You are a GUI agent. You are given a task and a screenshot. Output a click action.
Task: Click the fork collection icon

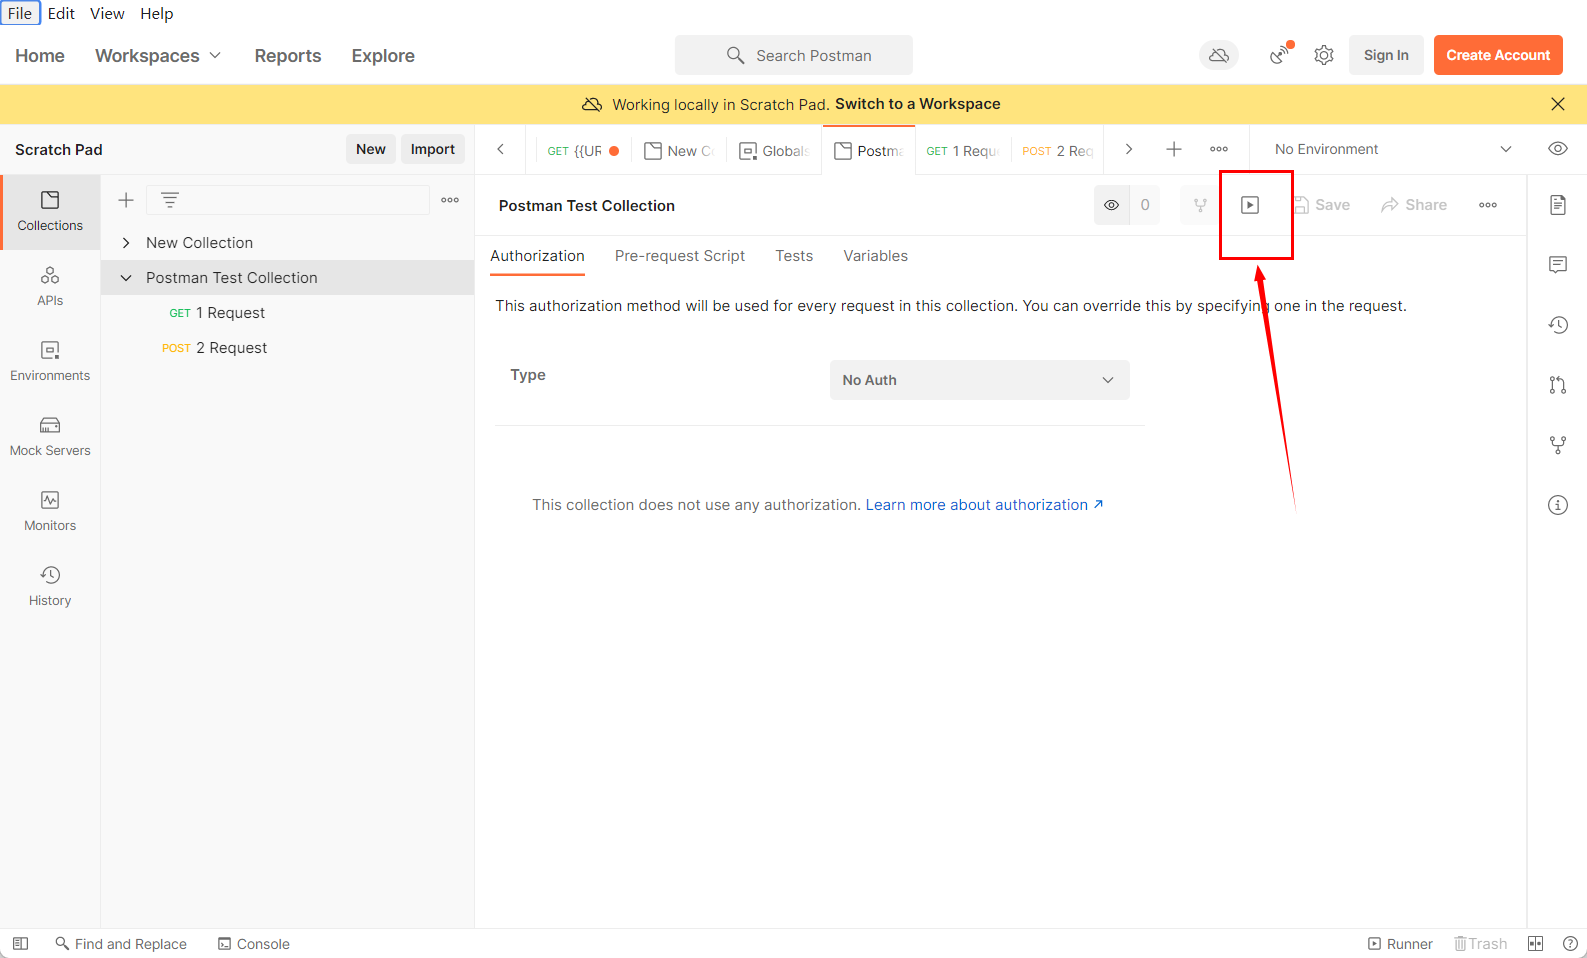pyautogui.click(x=1200, y=205)
